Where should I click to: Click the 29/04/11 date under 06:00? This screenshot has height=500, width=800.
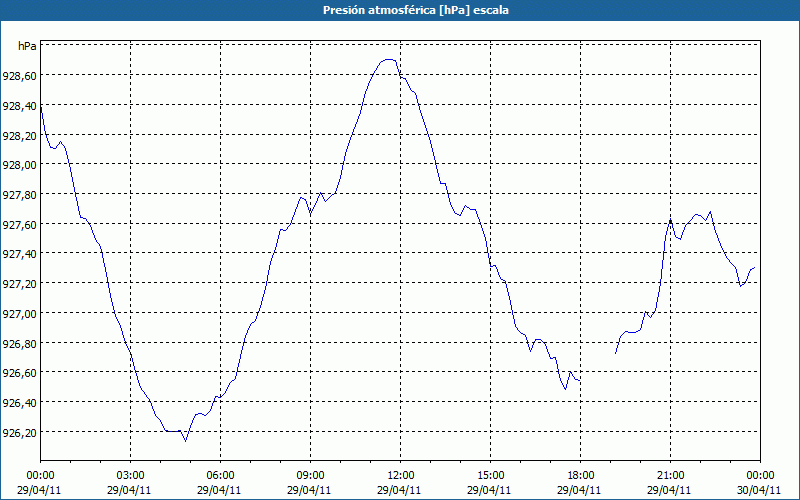point(219,490)
